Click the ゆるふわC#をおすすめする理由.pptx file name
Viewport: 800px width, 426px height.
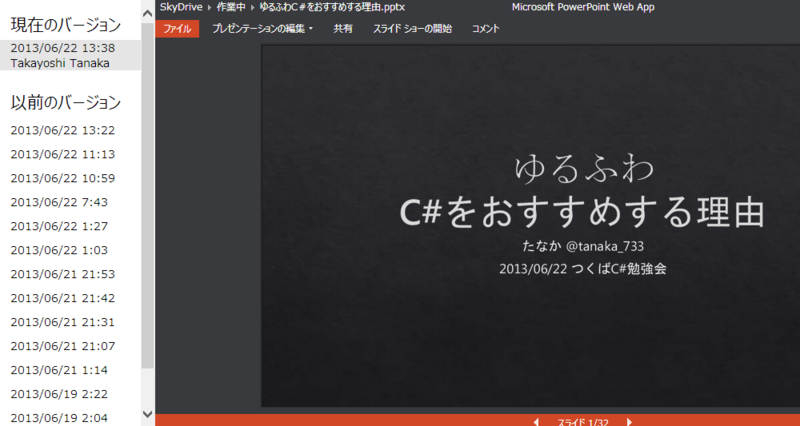[x=332, y=7]
